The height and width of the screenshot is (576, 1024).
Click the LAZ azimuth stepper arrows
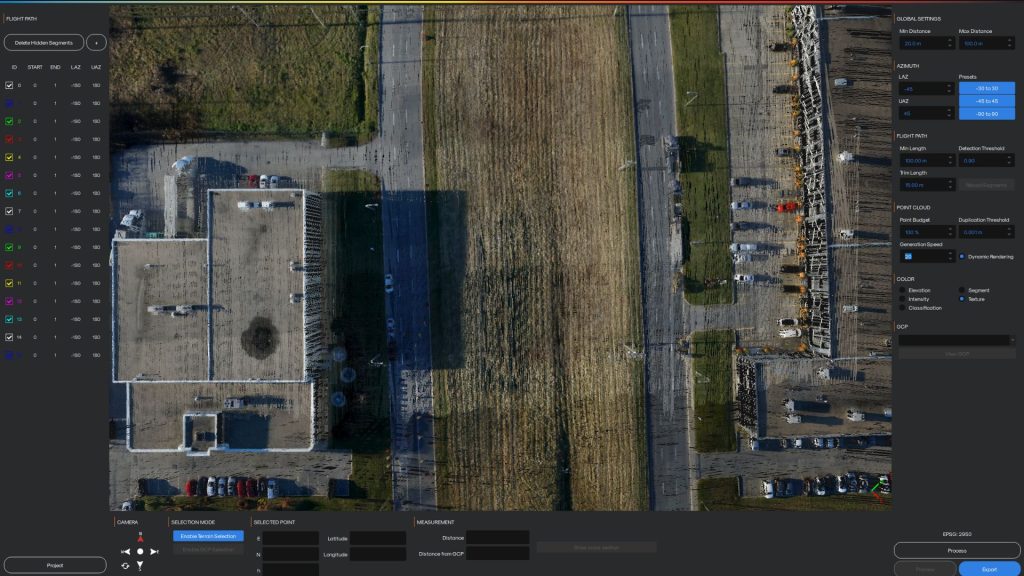(948, 88)
